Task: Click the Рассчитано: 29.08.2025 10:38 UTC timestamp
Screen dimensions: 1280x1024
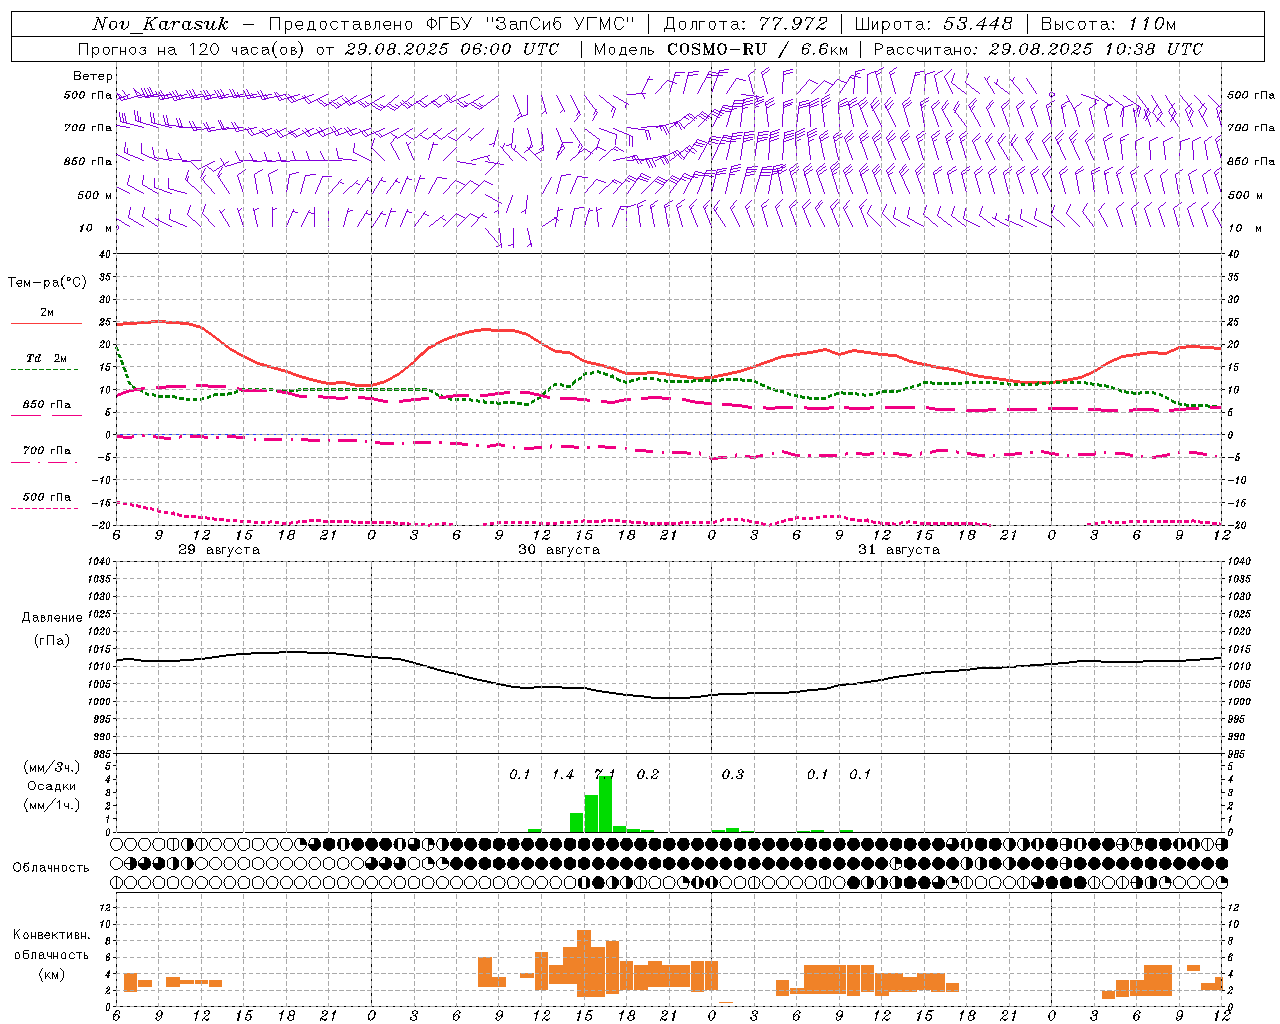Action: coord(1038,49)
